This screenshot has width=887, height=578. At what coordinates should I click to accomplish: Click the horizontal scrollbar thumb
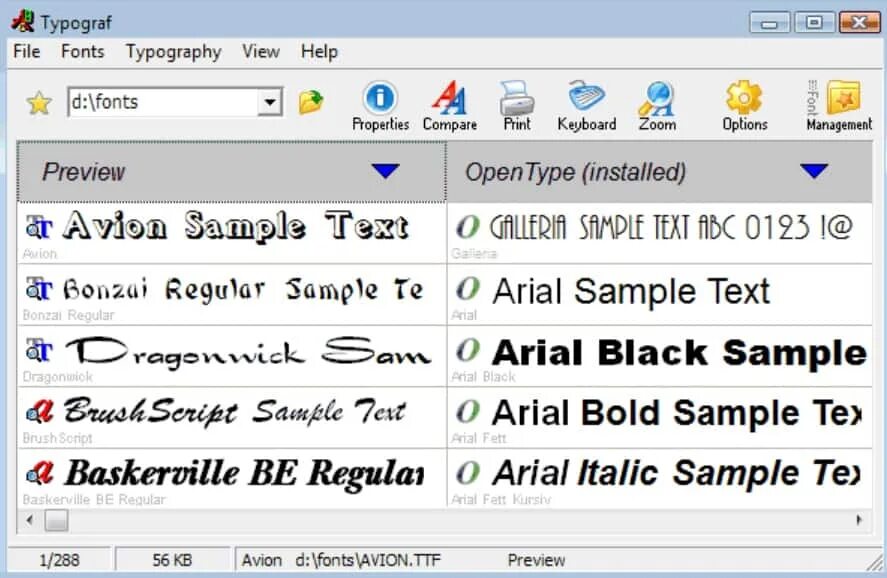tap(57, 520)
